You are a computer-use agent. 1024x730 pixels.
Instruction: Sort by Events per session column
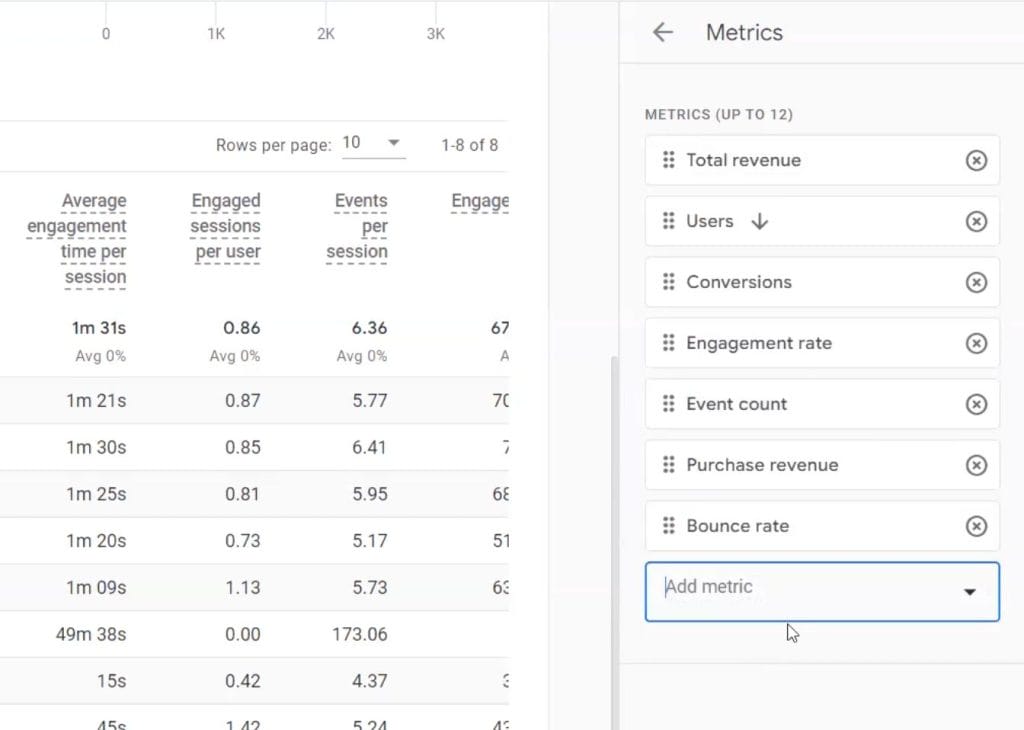(x=357, y=226)
